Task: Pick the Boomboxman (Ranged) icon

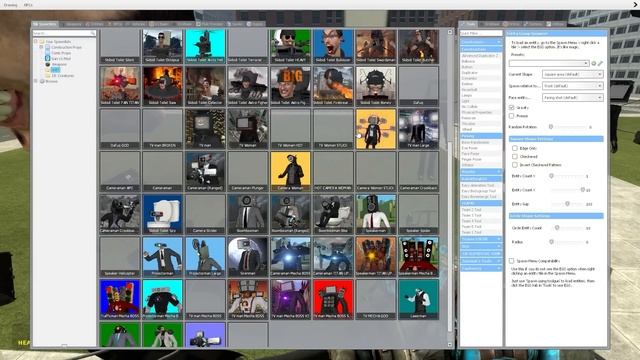Action: click(290, 214)
